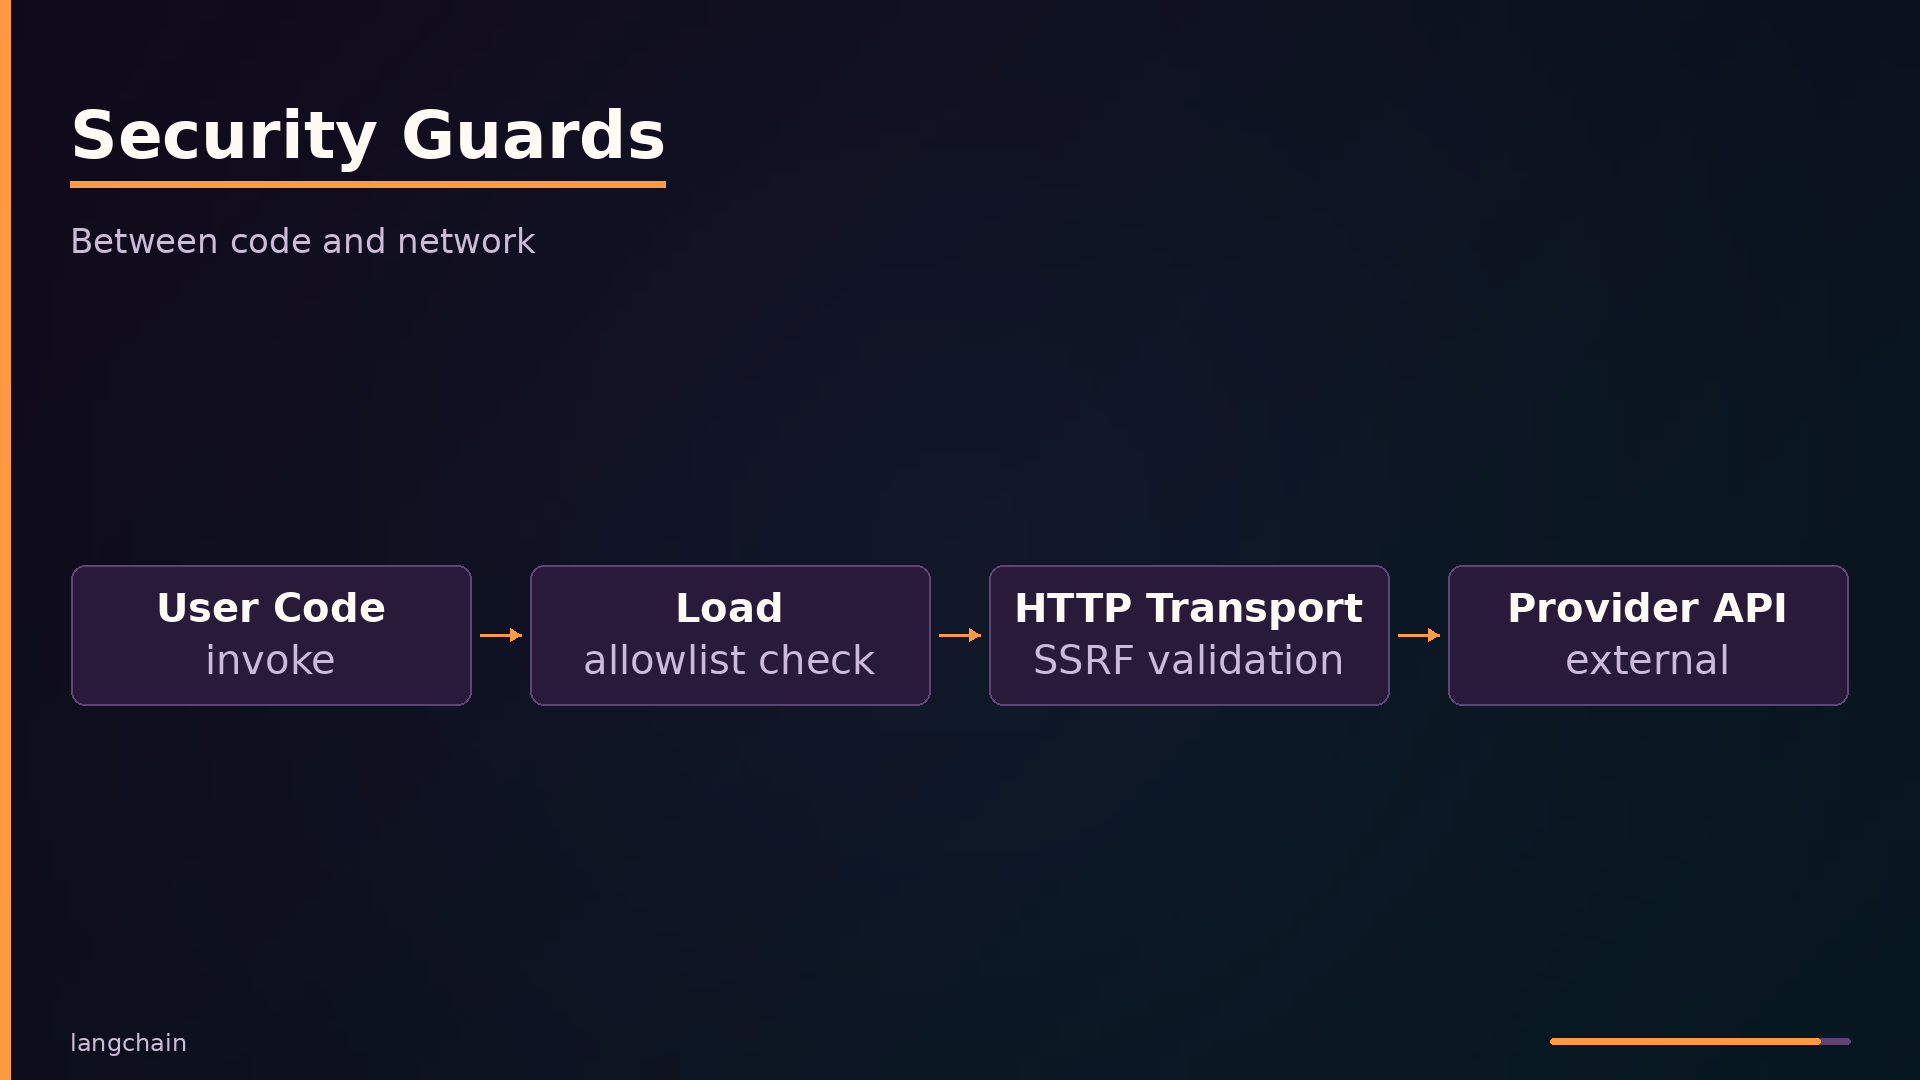Image resolution: width=1920 pixels, height=1080 pixels.
Task: Select the Load allowlist check box
Action: [x=730, y=635]
